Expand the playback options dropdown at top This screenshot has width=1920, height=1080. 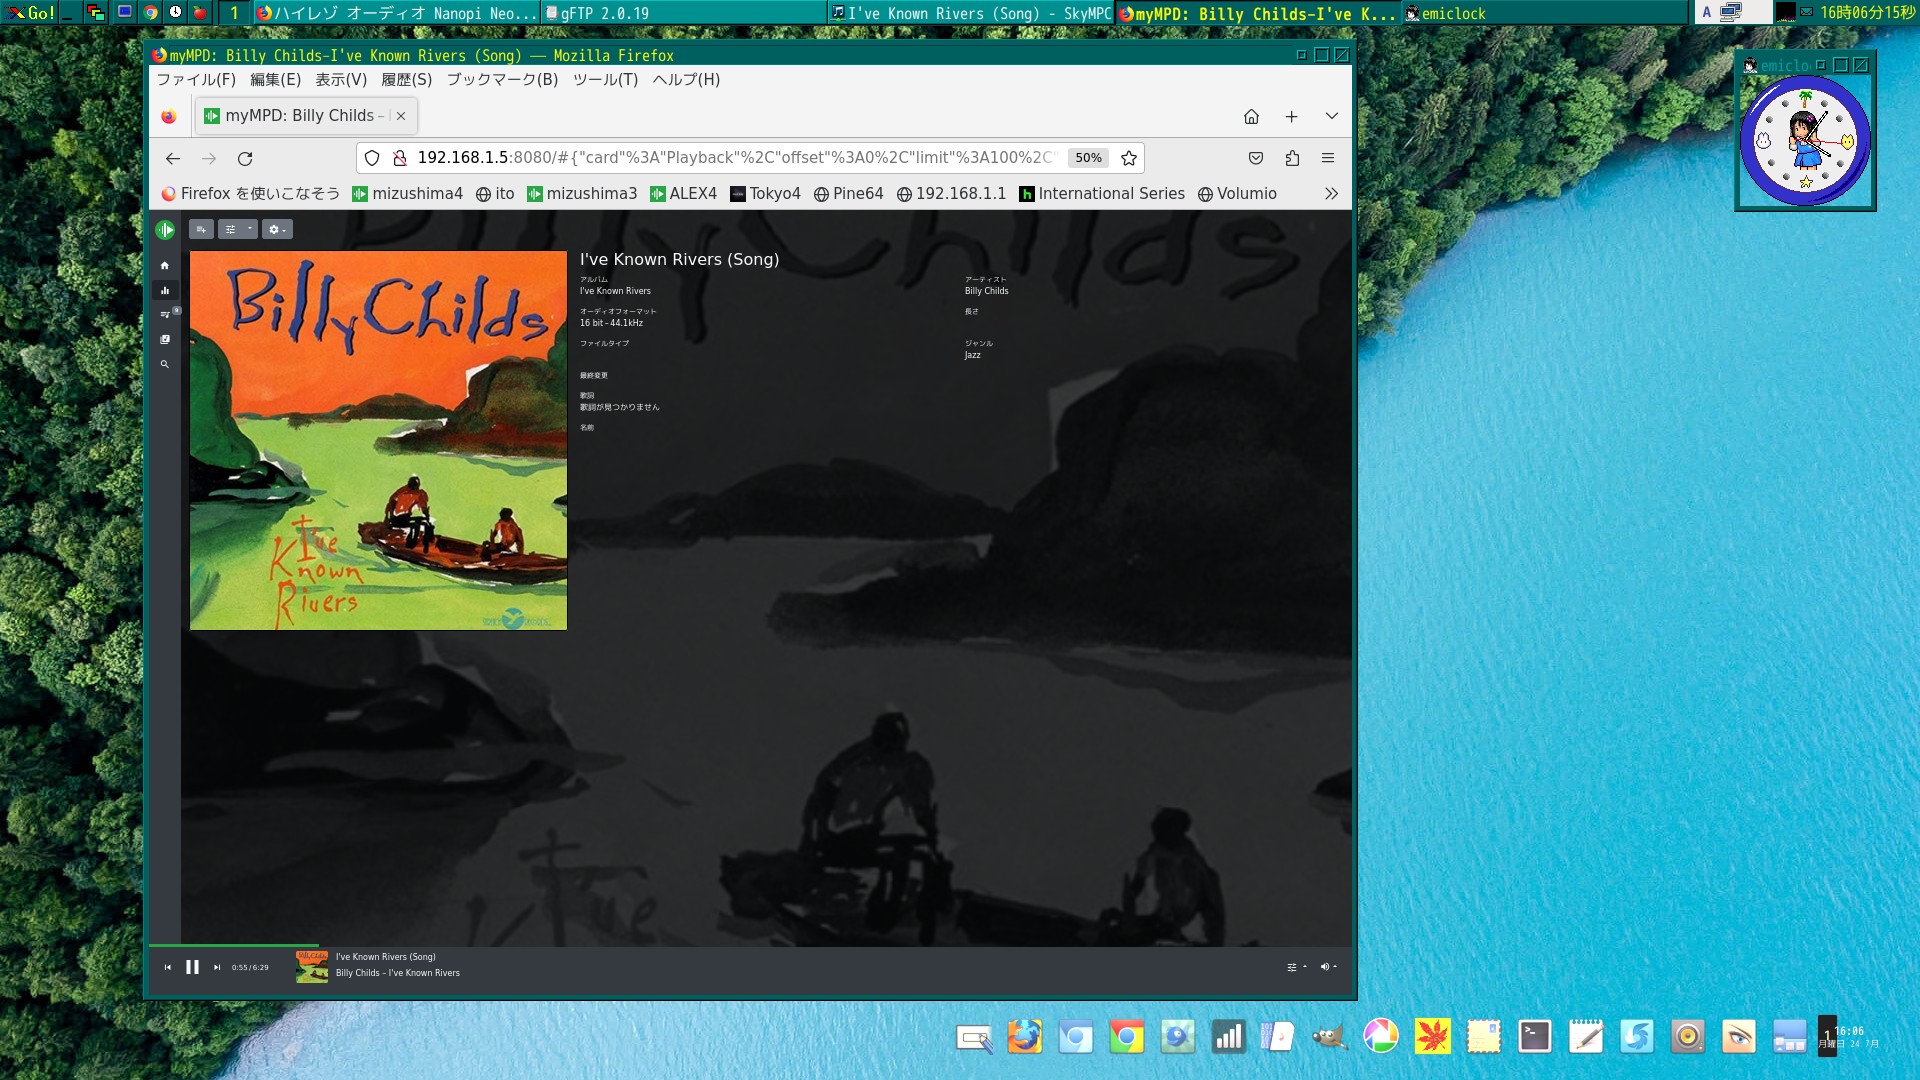[238, 230]
